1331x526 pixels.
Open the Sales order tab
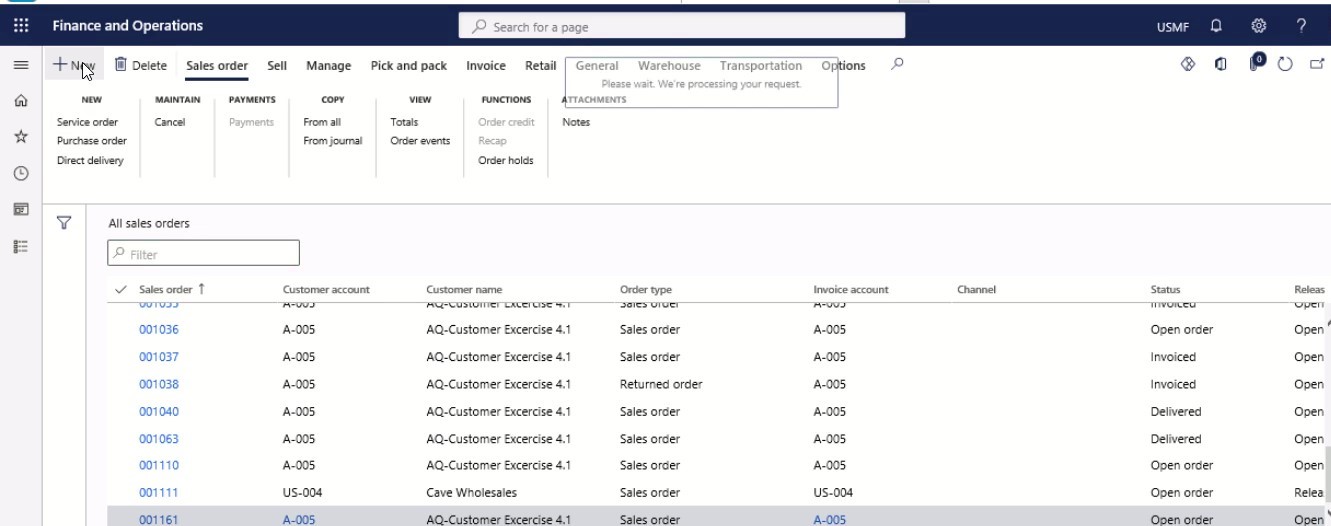click(x=217, y=66)
